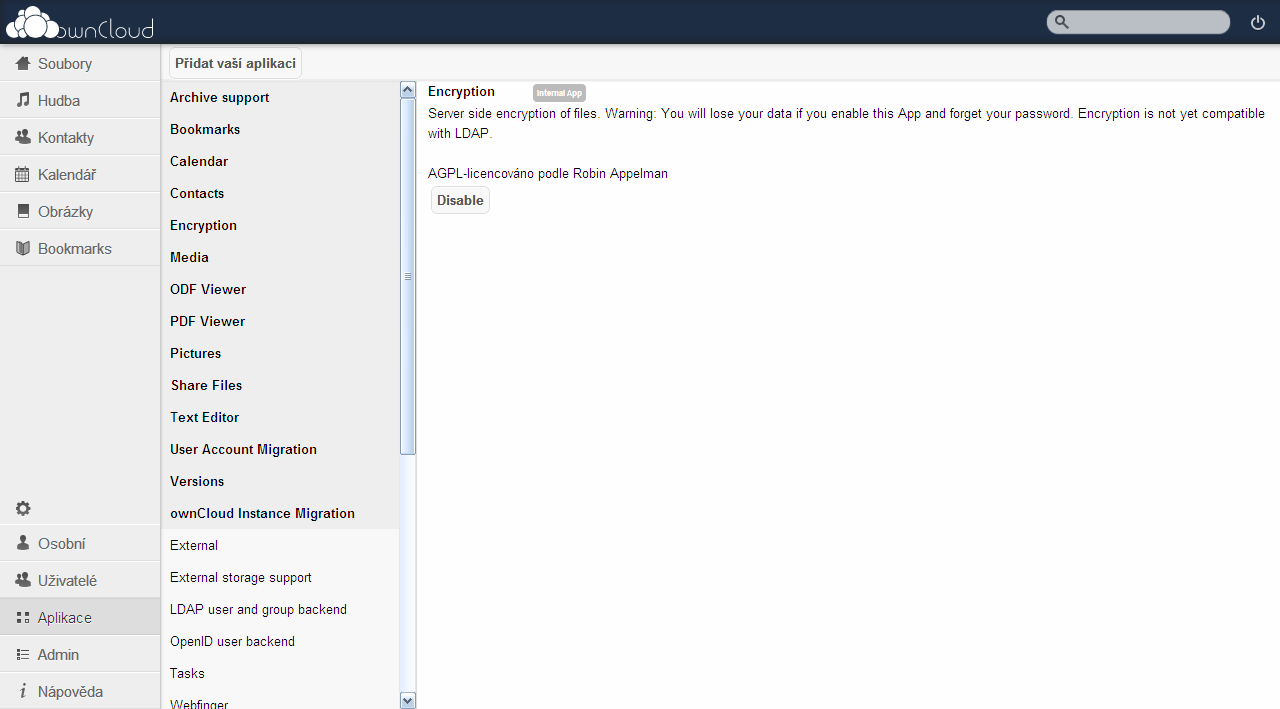Click the power logout icon

[1258, 22]
